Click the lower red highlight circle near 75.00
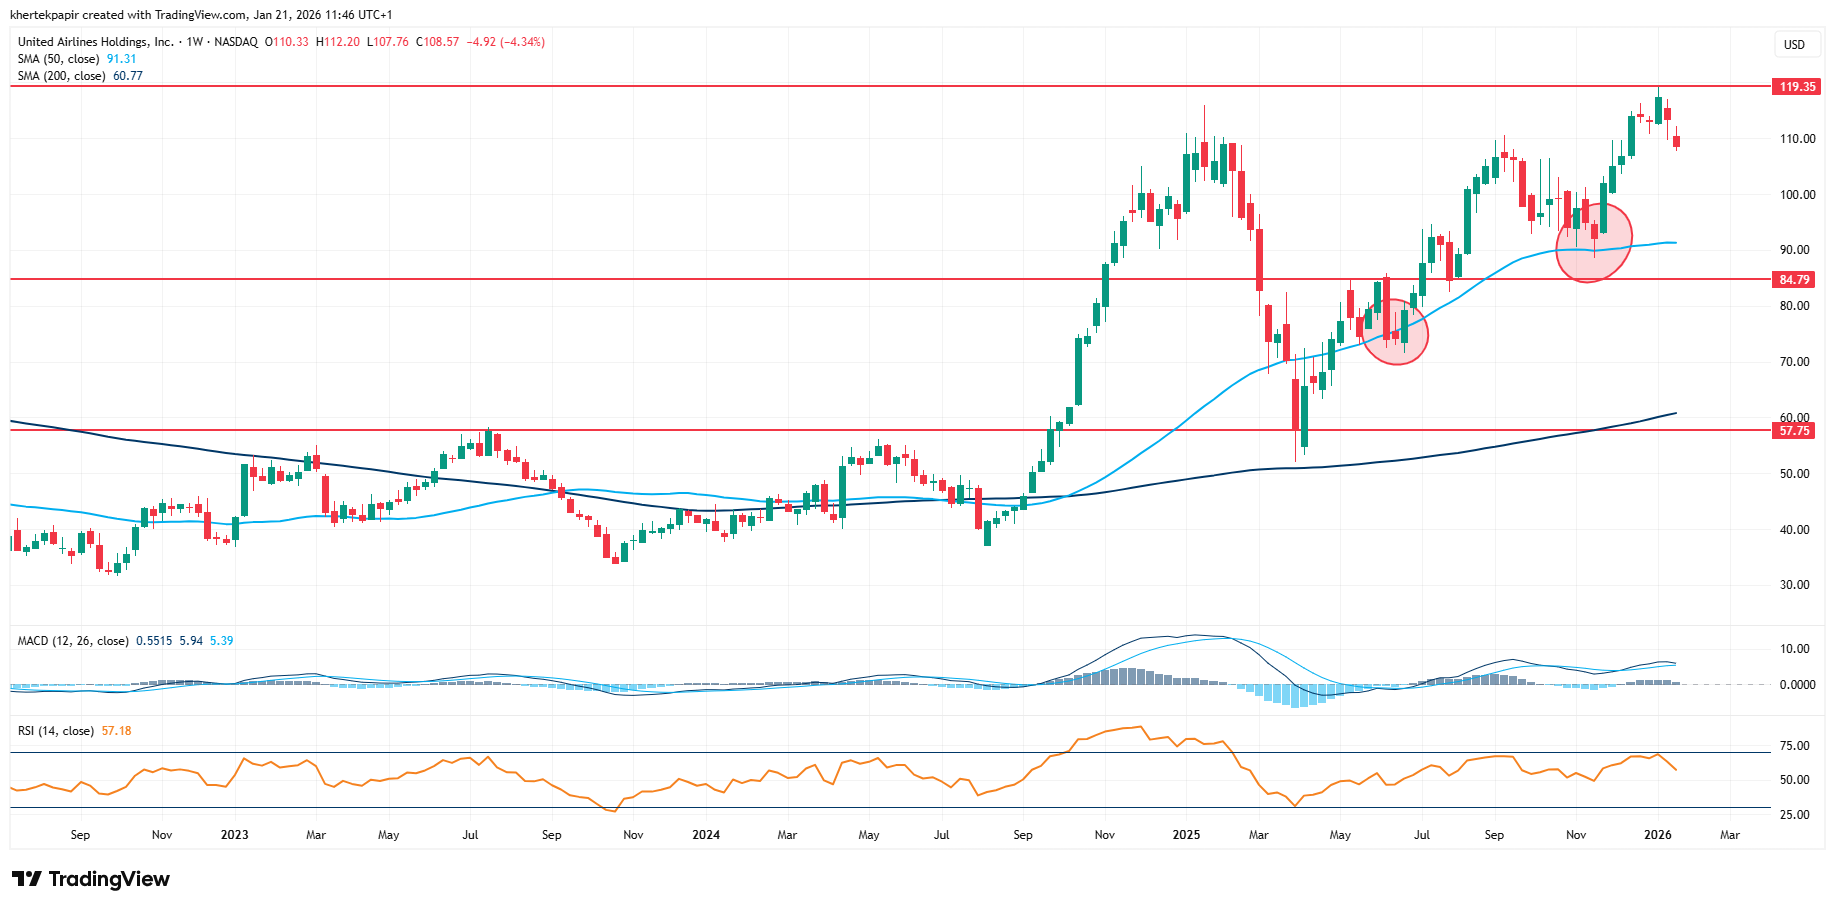Image resolution: width=1835 pixels, height=909 pixels. [1395, 332]
